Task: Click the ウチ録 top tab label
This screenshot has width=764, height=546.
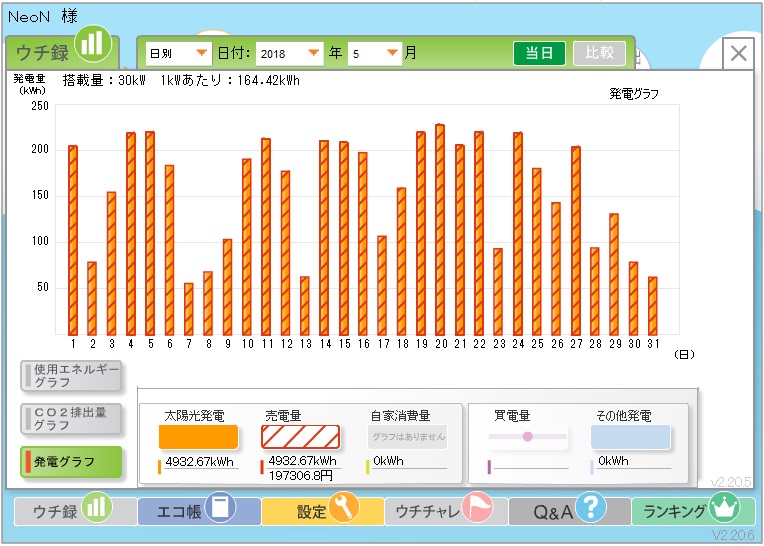Action: click(x=42, y=53)
